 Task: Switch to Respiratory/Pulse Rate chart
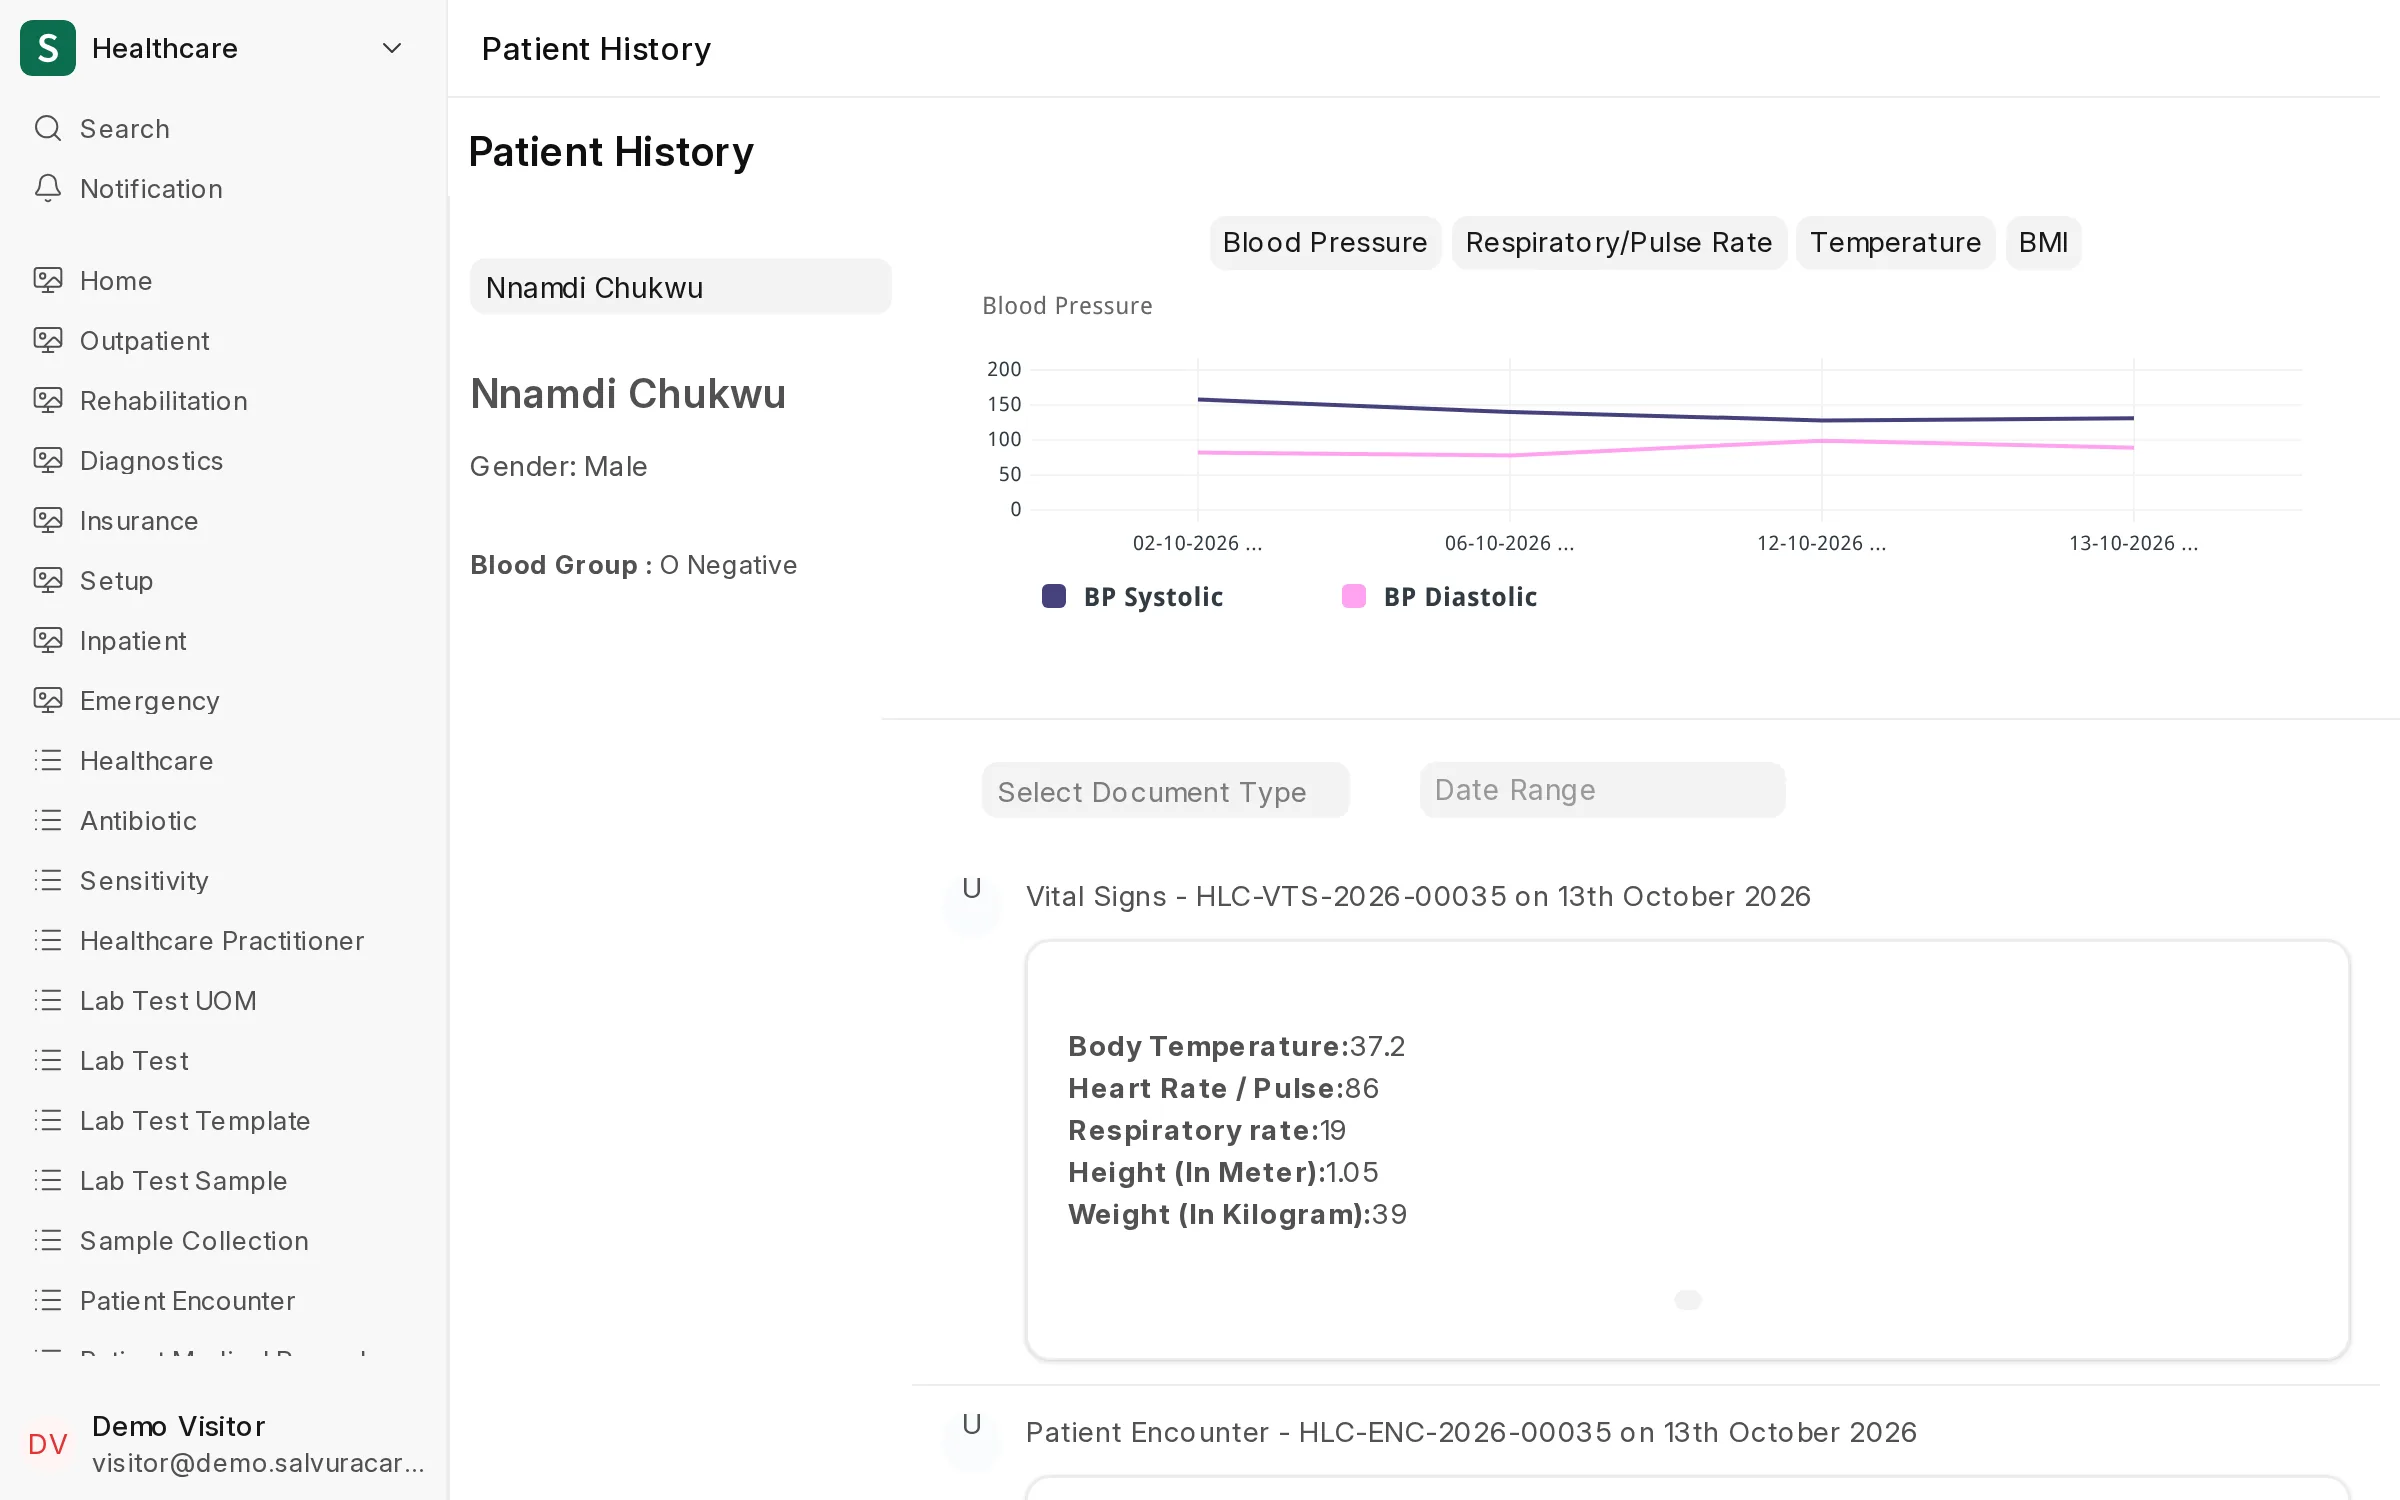click(x=1619, y=243)
